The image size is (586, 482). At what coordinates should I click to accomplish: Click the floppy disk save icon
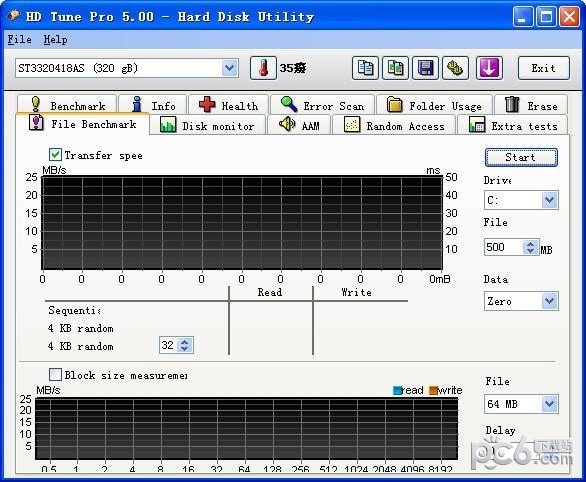[425, 68]
